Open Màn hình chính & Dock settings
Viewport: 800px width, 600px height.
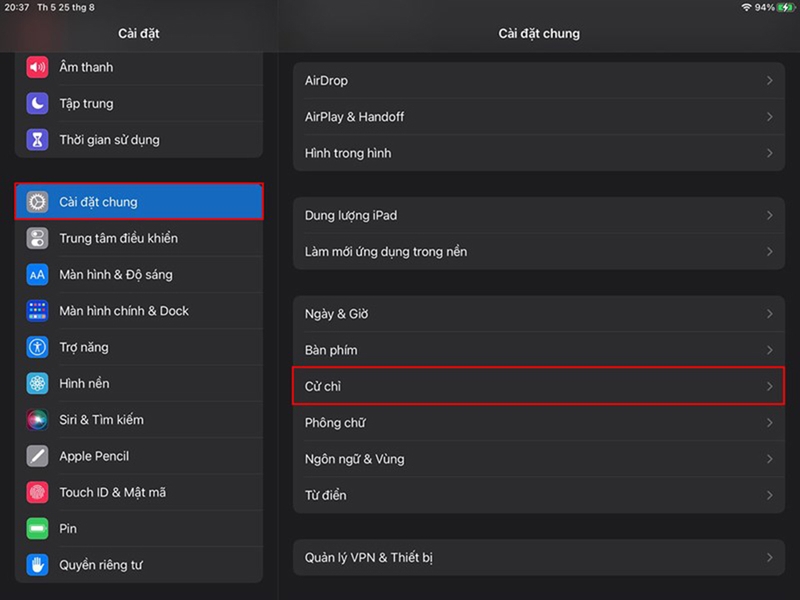123,311
